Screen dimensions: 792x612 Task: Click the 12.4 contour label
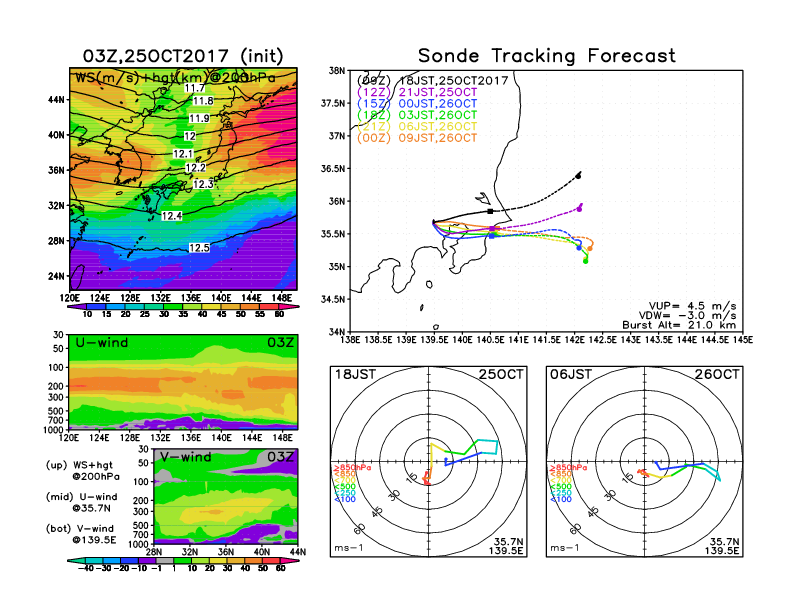172,216
